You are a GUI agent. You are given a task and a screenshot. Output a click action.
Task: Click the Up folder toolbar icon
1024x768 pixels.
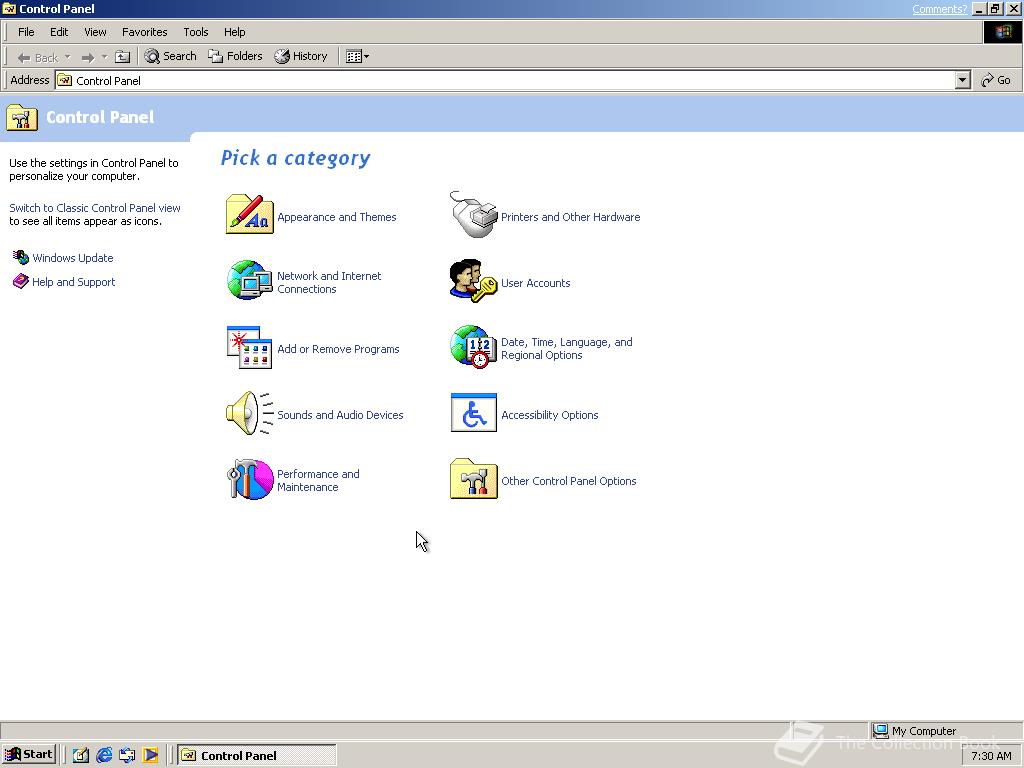click(123, 57)
